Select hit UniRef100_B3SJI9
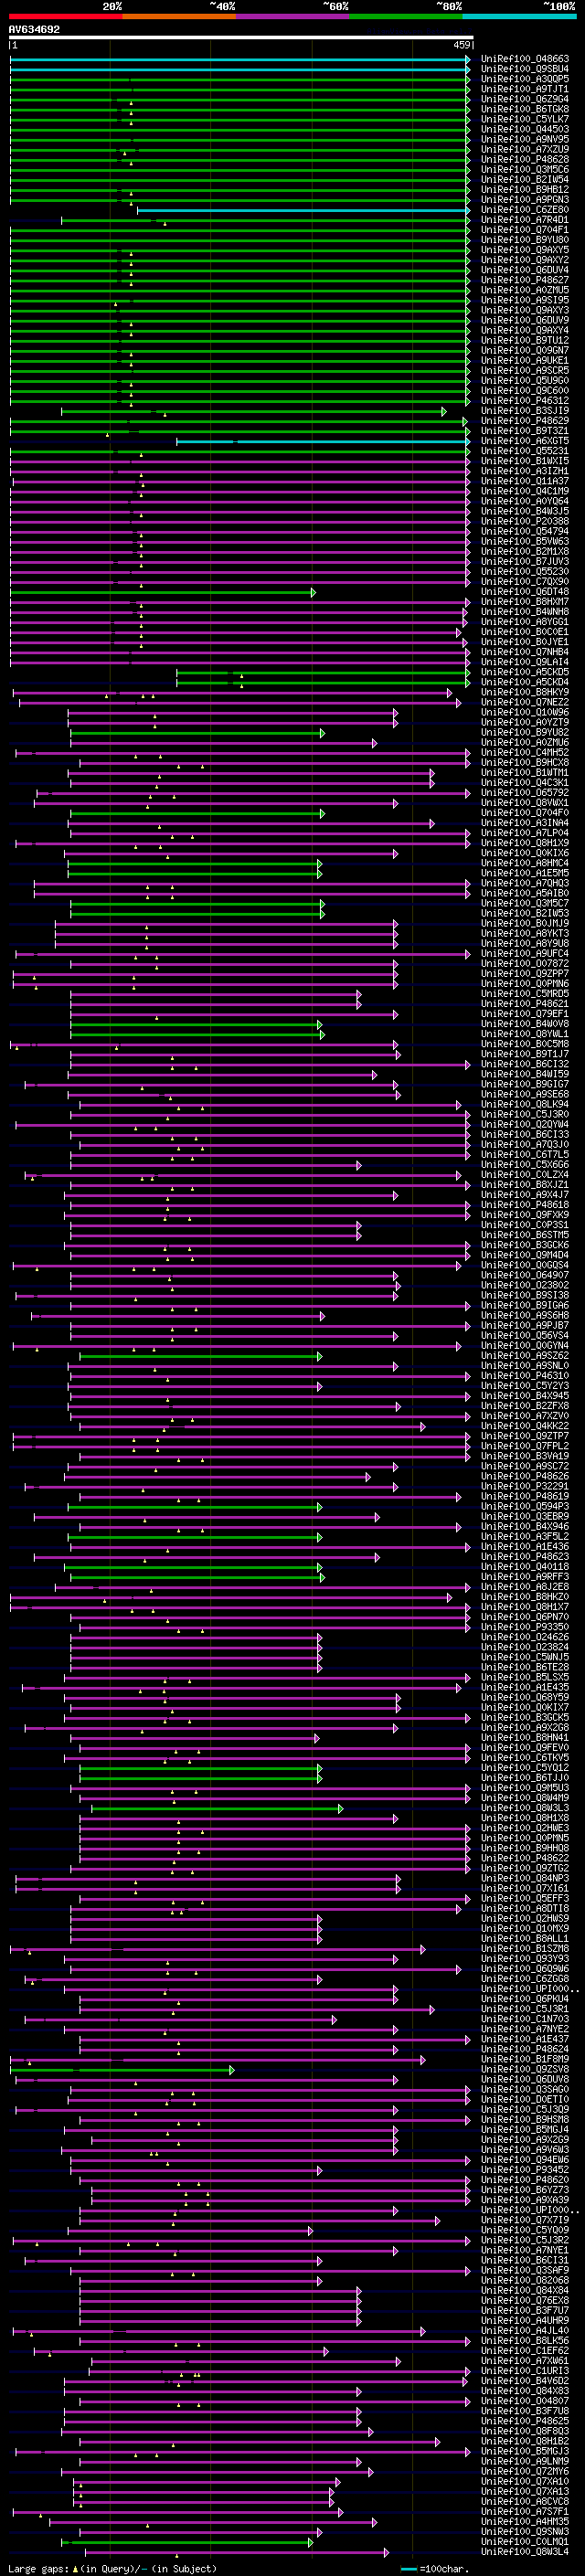585x2576 pixels. [x=525, y=411]
